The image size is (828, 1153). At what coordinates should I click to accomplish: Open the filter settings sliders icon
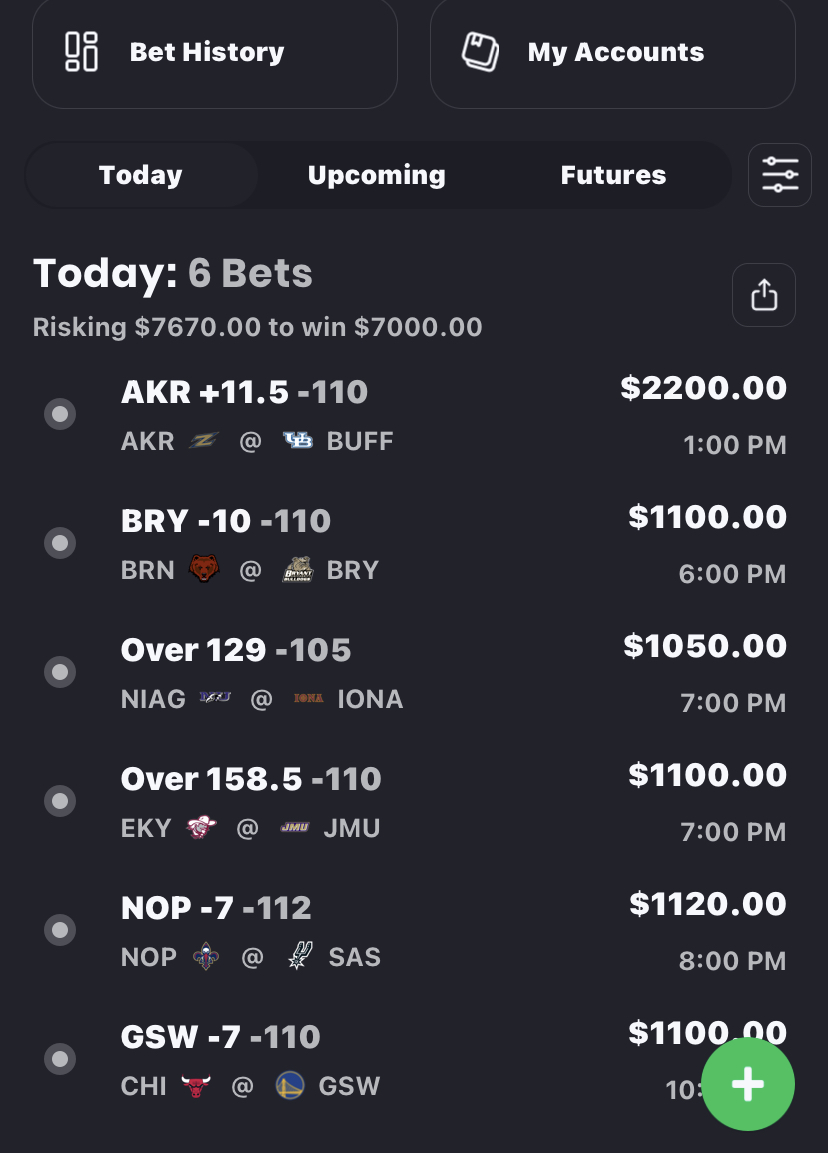(x=779, y=175)
